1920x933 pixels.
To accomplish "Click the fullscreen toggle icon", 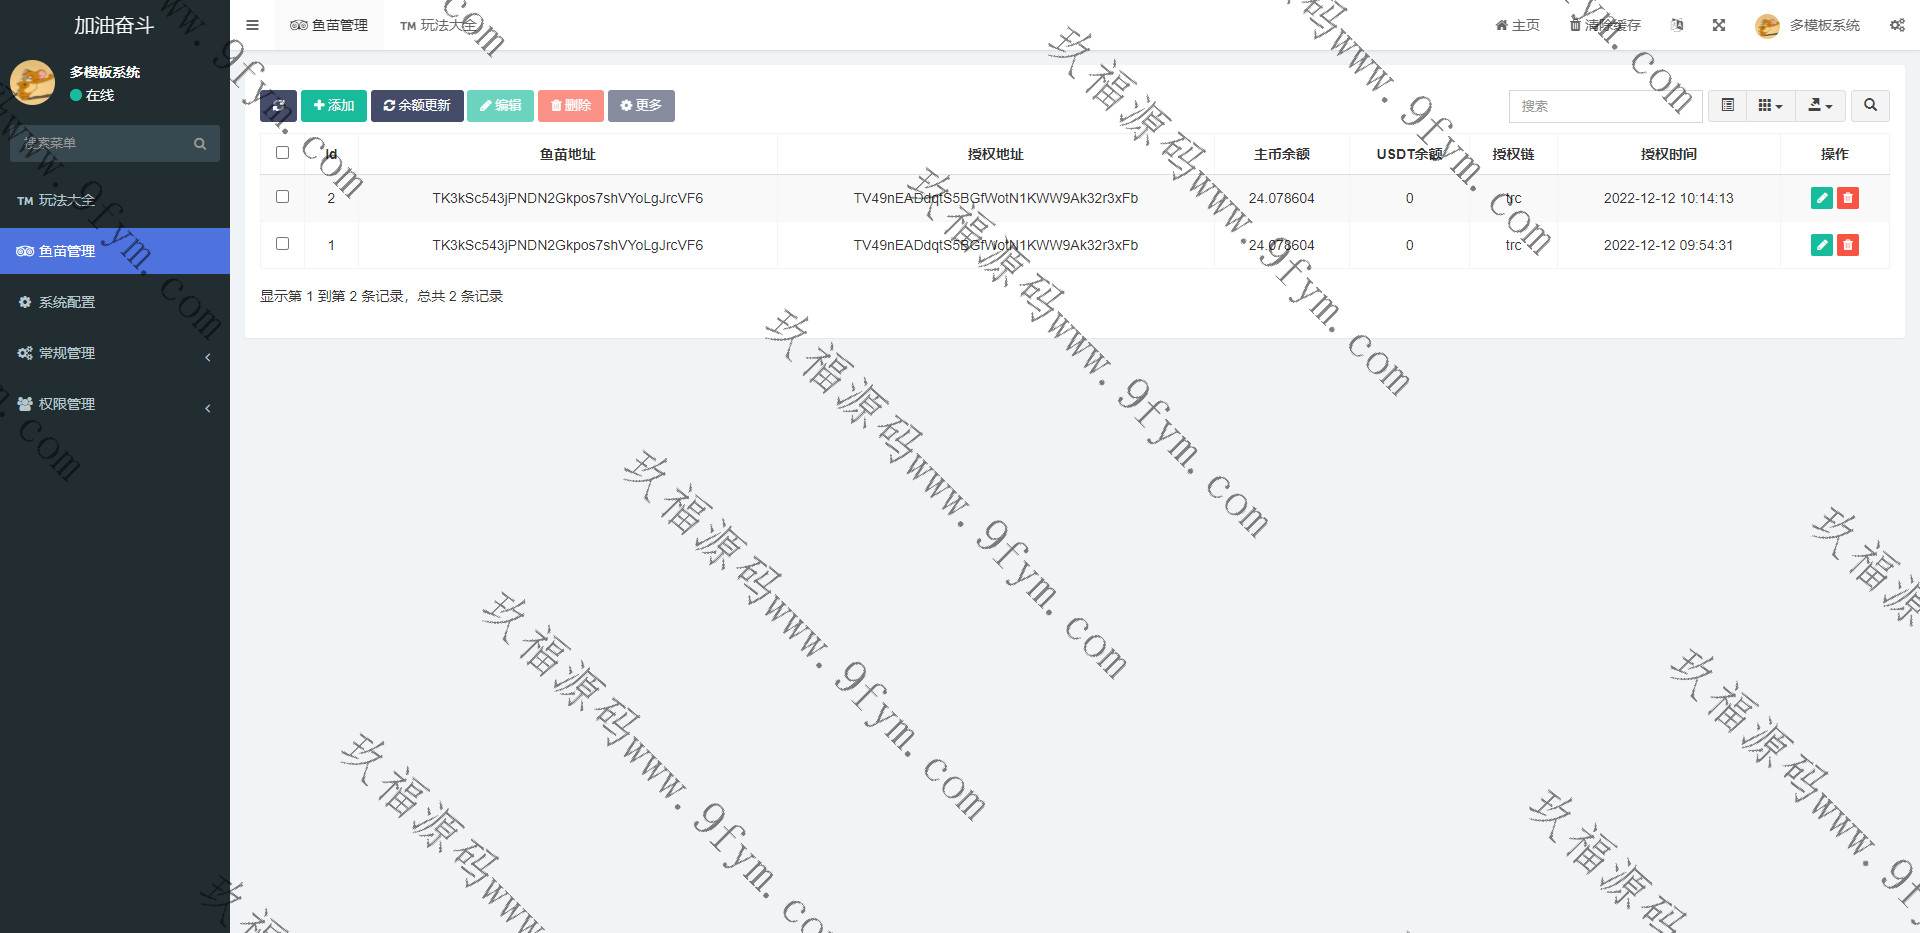I will point(1718,25).
